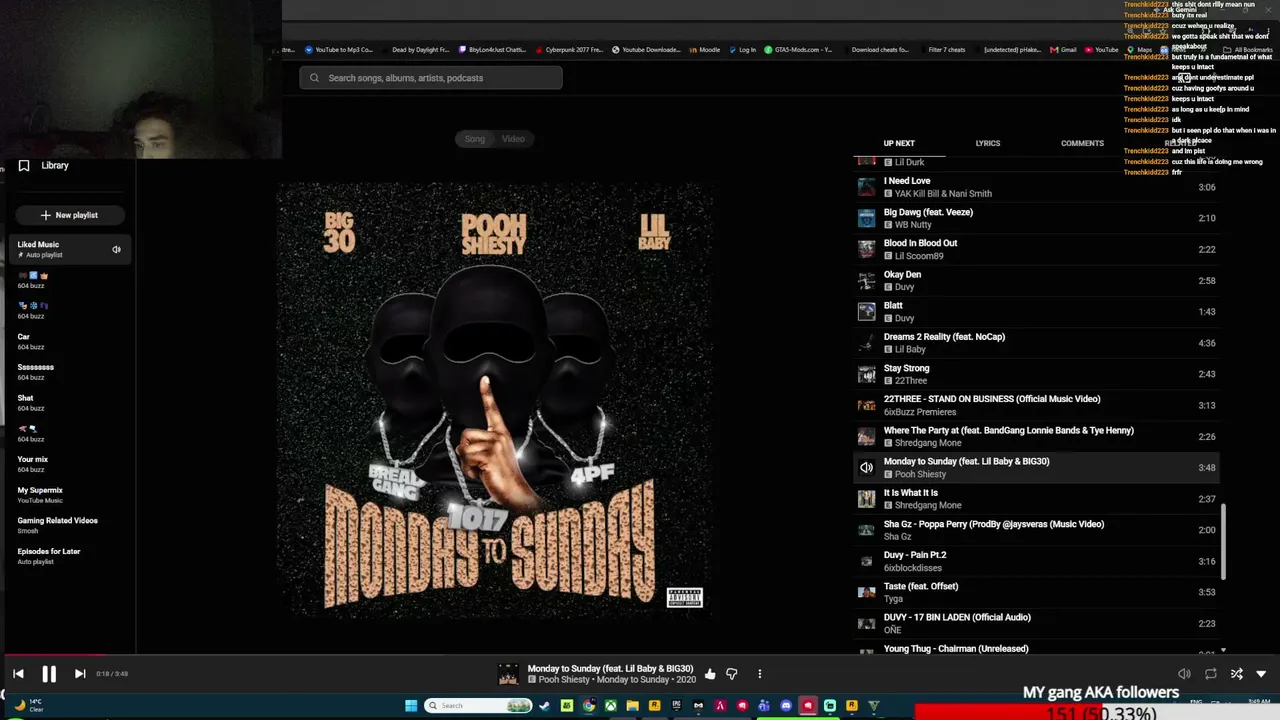Play Okay Den from queue
Image resolution: width=1280 pixels, height=720 pixels.
[1037, 280]
